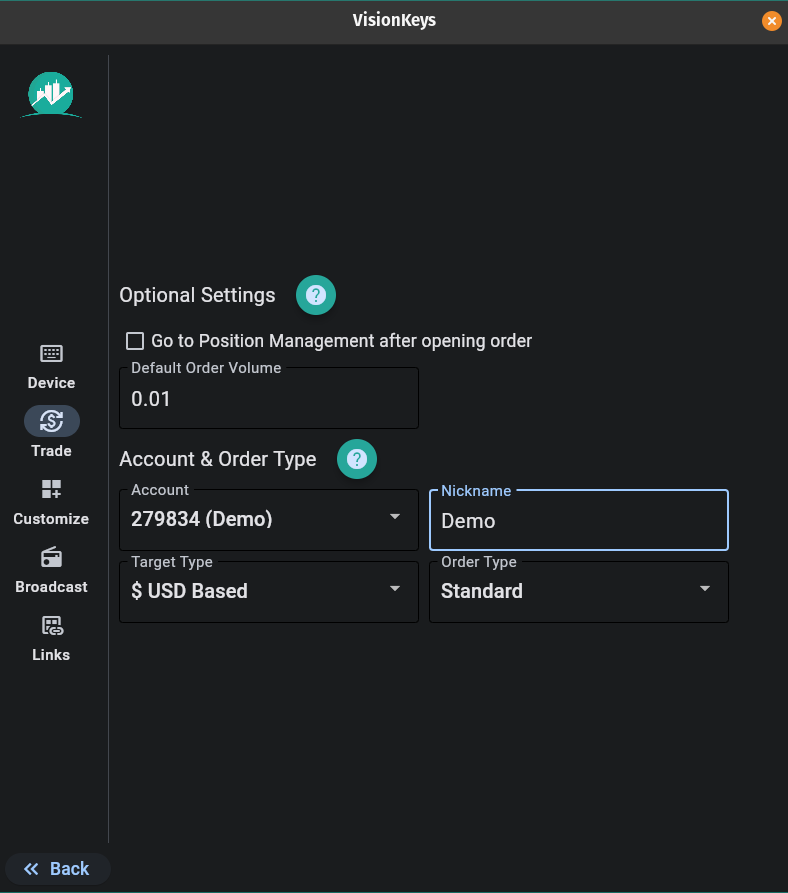
Task: Click the Default Order Volume field
Action: [269, 398]
